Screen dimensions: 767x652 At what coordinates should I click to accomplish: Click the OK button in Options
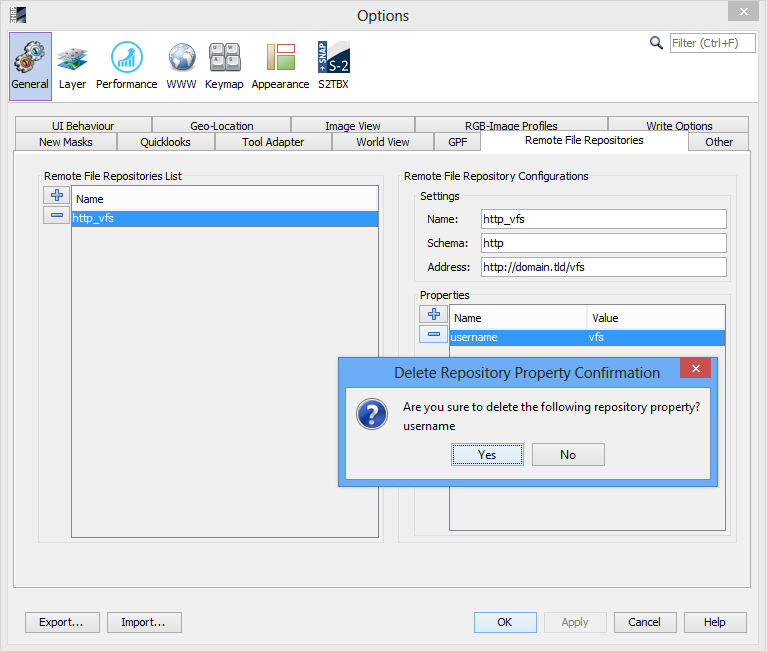(505, 622)
